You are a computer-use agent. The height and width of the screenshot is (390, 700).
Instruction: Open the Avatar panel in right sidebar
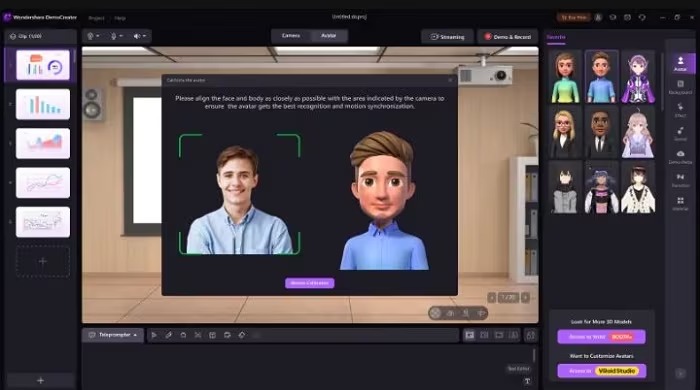click(x=680, y=63)
